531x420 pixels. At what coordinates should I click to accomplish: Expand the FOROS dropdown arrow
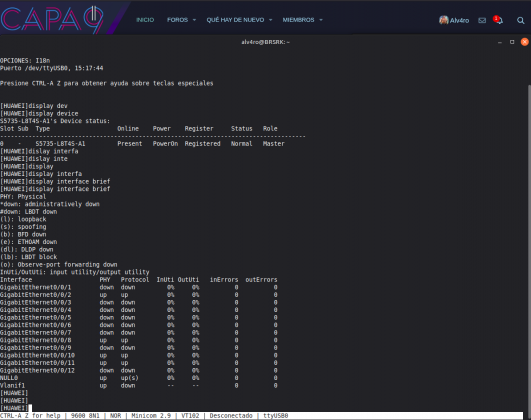194,20
